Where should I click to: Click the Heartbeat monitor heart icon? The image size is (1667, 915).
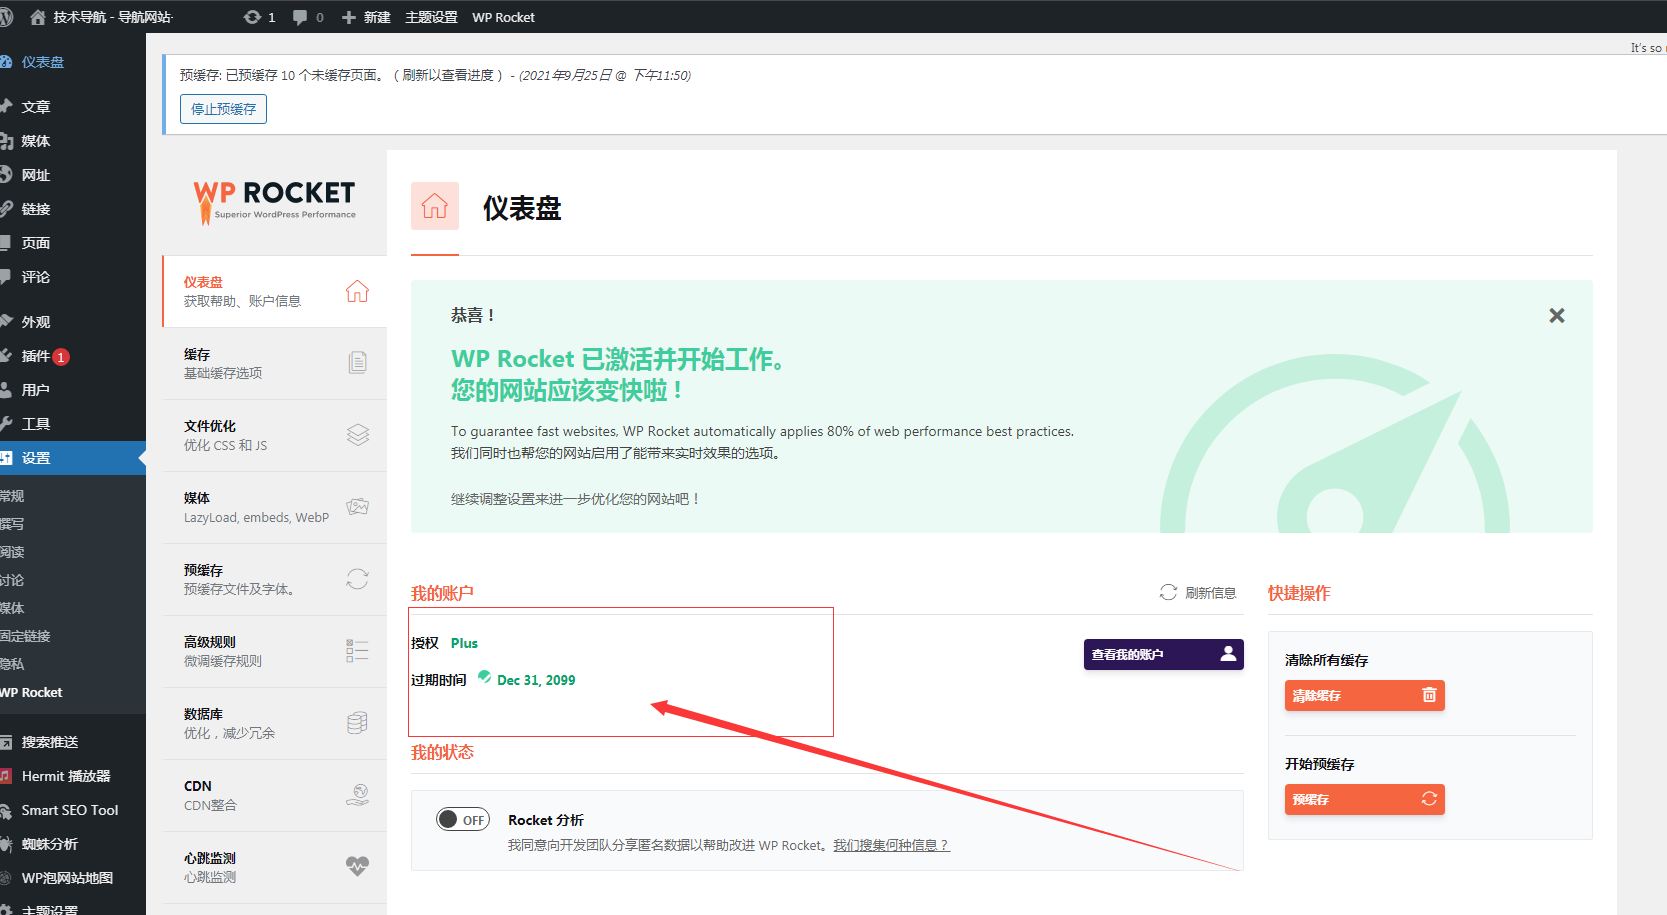[357, 866]
